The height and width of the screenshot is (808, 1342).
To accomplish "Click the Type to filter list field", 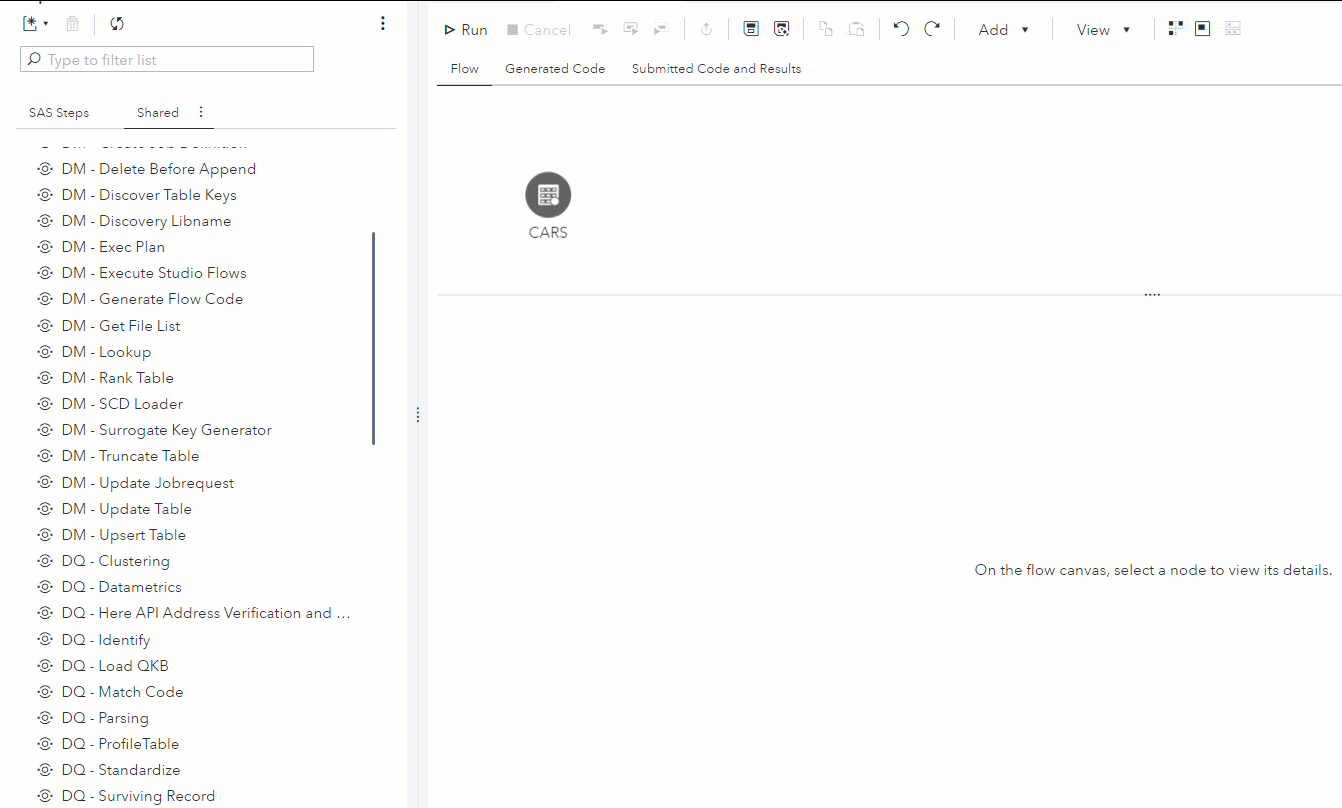I will click(x=167, y=60).
